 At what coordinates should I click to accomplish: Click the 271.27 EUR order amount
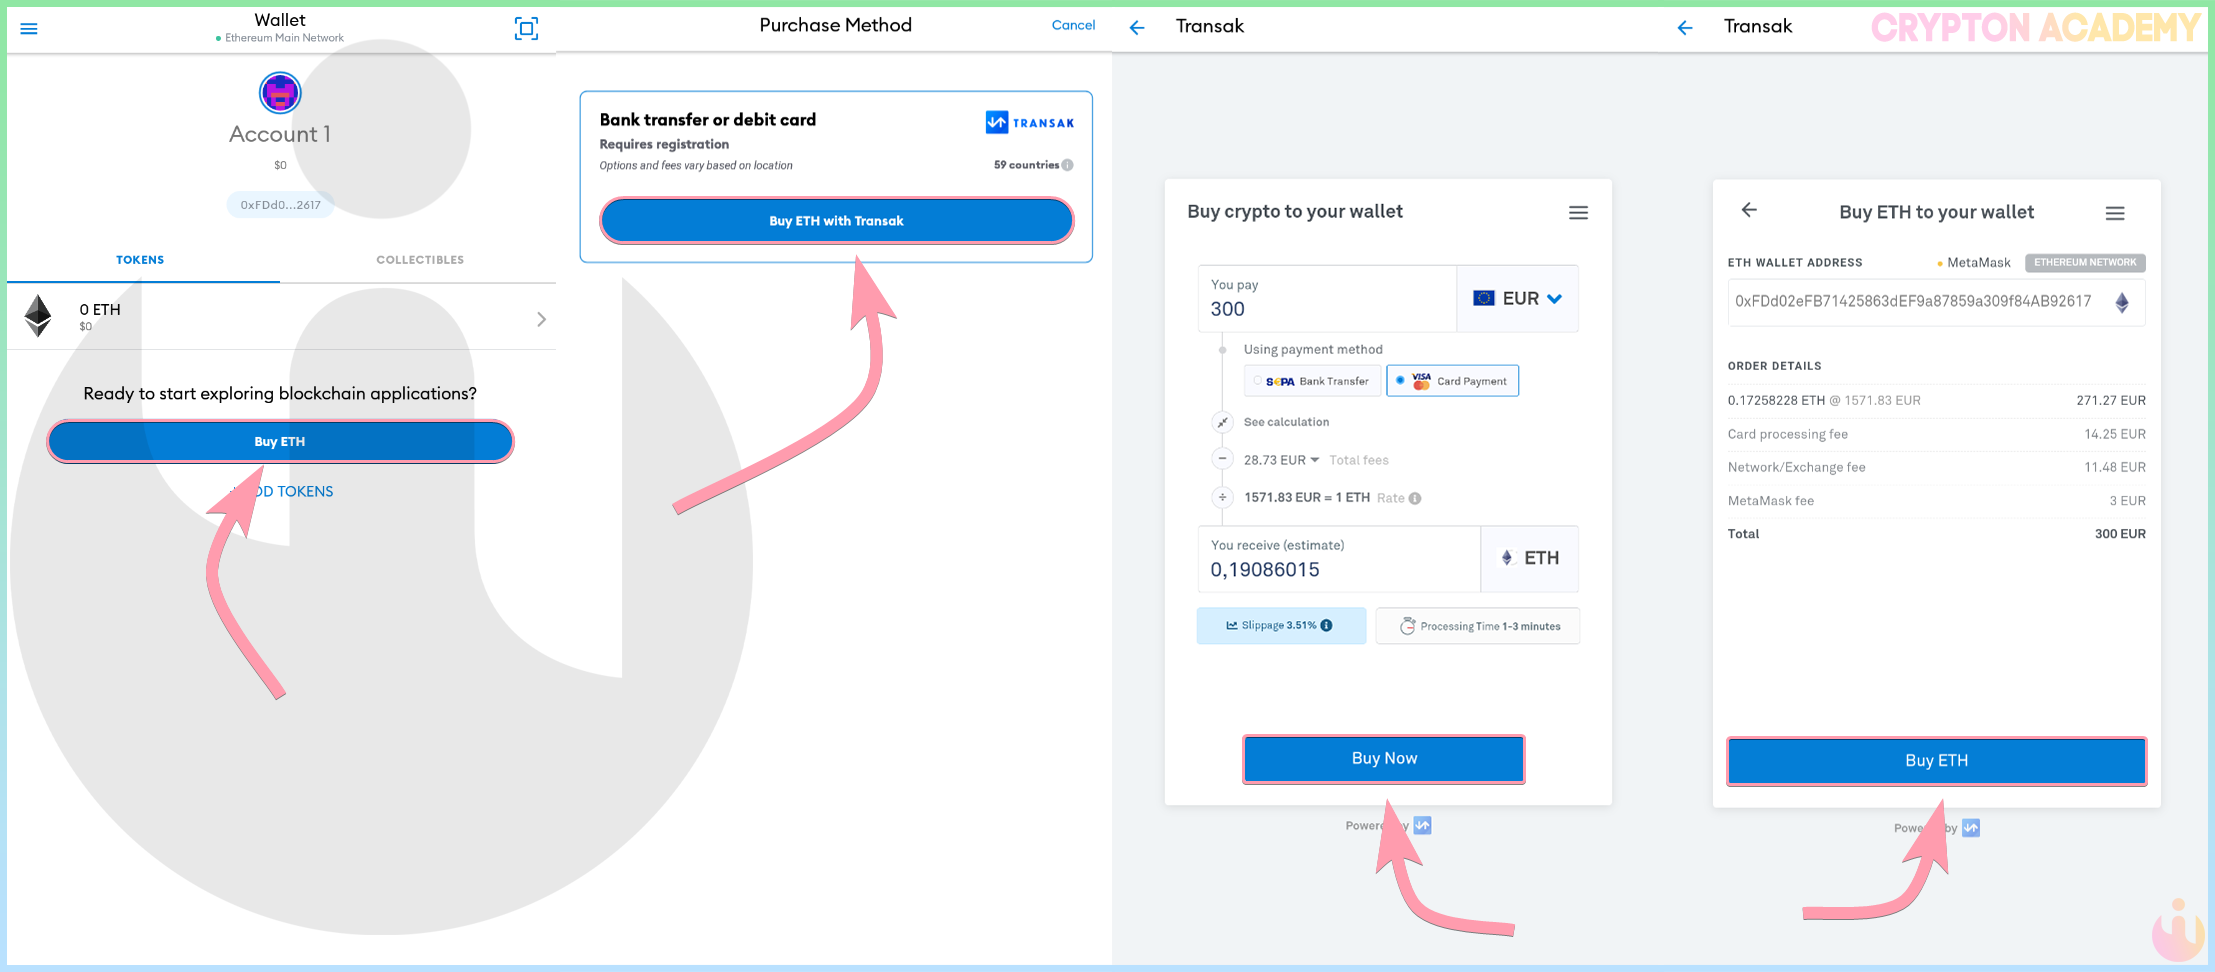pyautogui.click(x=2111, y=400)
